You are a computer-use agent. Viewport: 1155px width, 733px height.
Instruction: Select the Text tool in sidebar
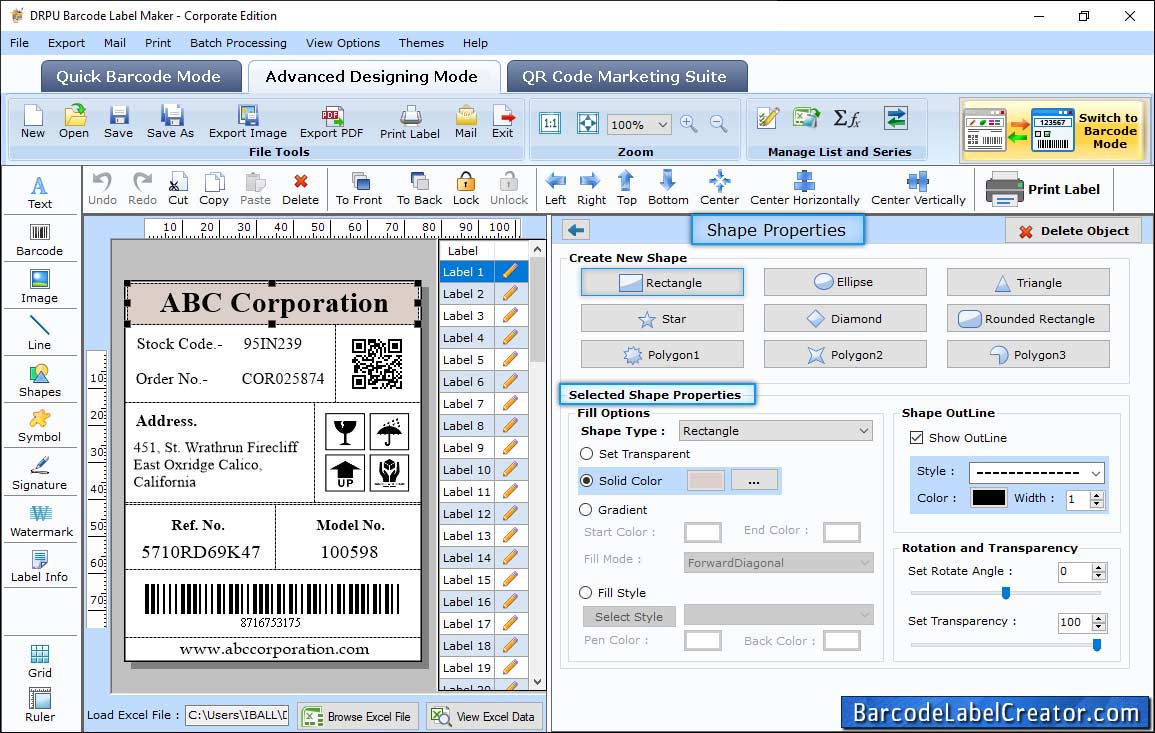[40, 192]
